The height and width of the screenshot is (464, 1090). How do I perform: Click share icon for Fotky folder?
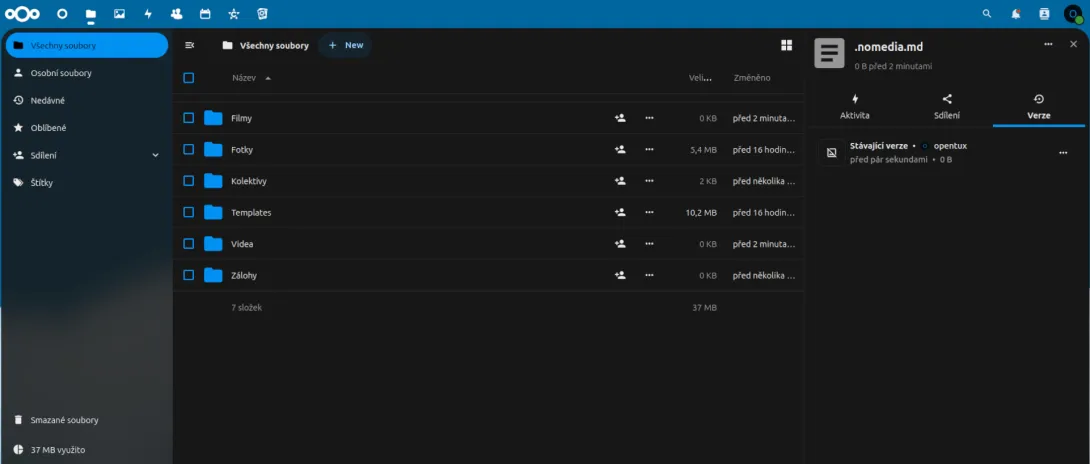point(620,150)
